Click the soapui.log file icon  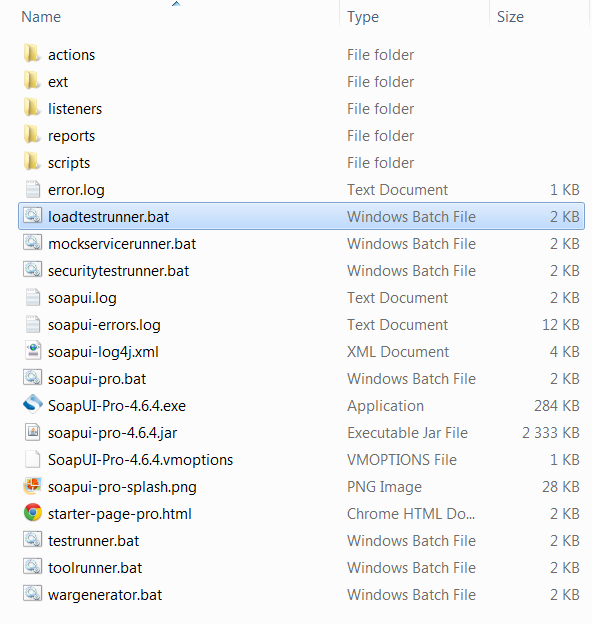(x=33, y=297)
